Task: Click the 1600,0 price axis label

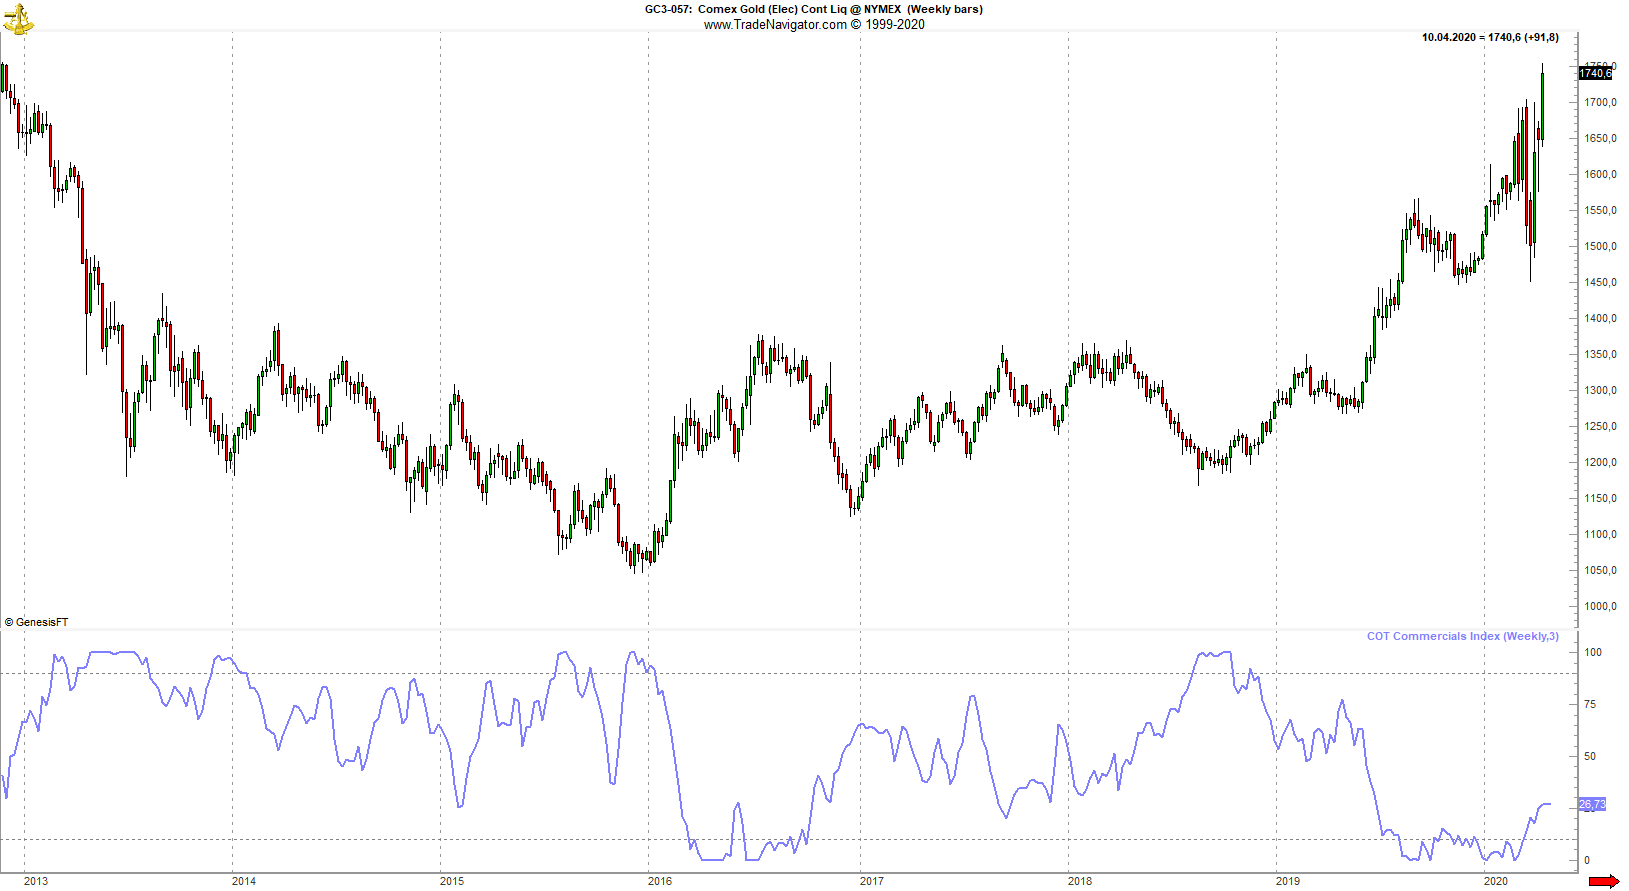Action: 1600,174
